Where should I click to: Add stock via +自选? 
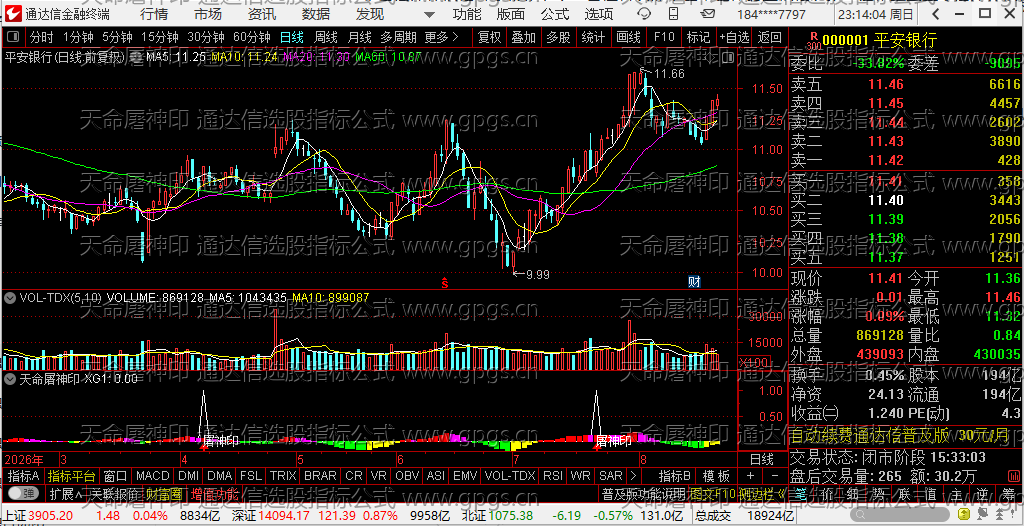point(733,38)
